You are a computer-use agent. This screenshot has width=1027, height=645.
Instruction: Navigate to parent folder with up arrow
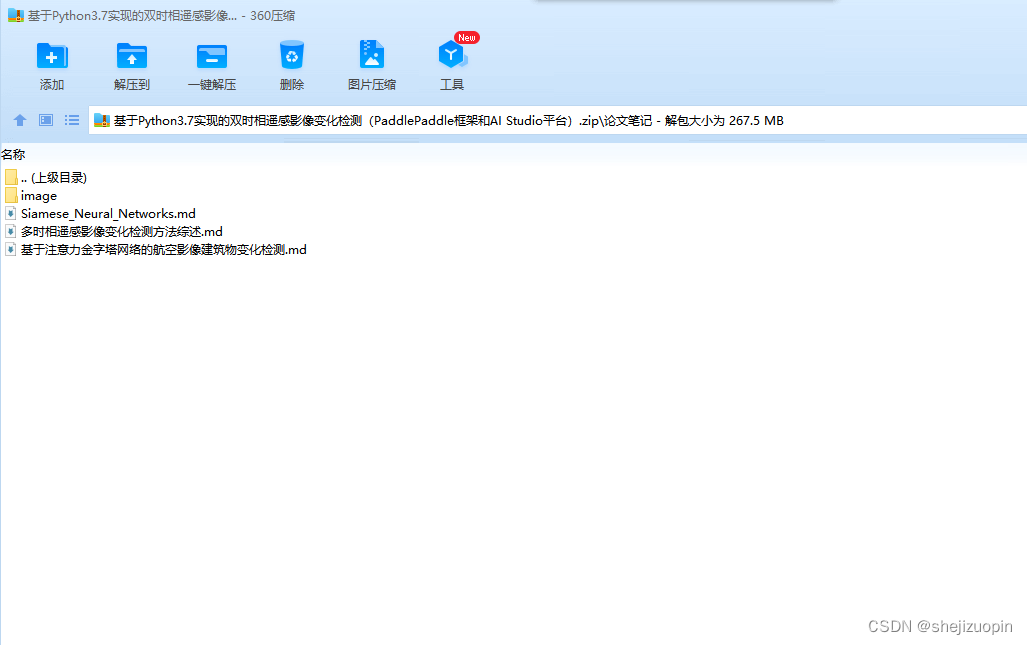[x=19, y=120]
